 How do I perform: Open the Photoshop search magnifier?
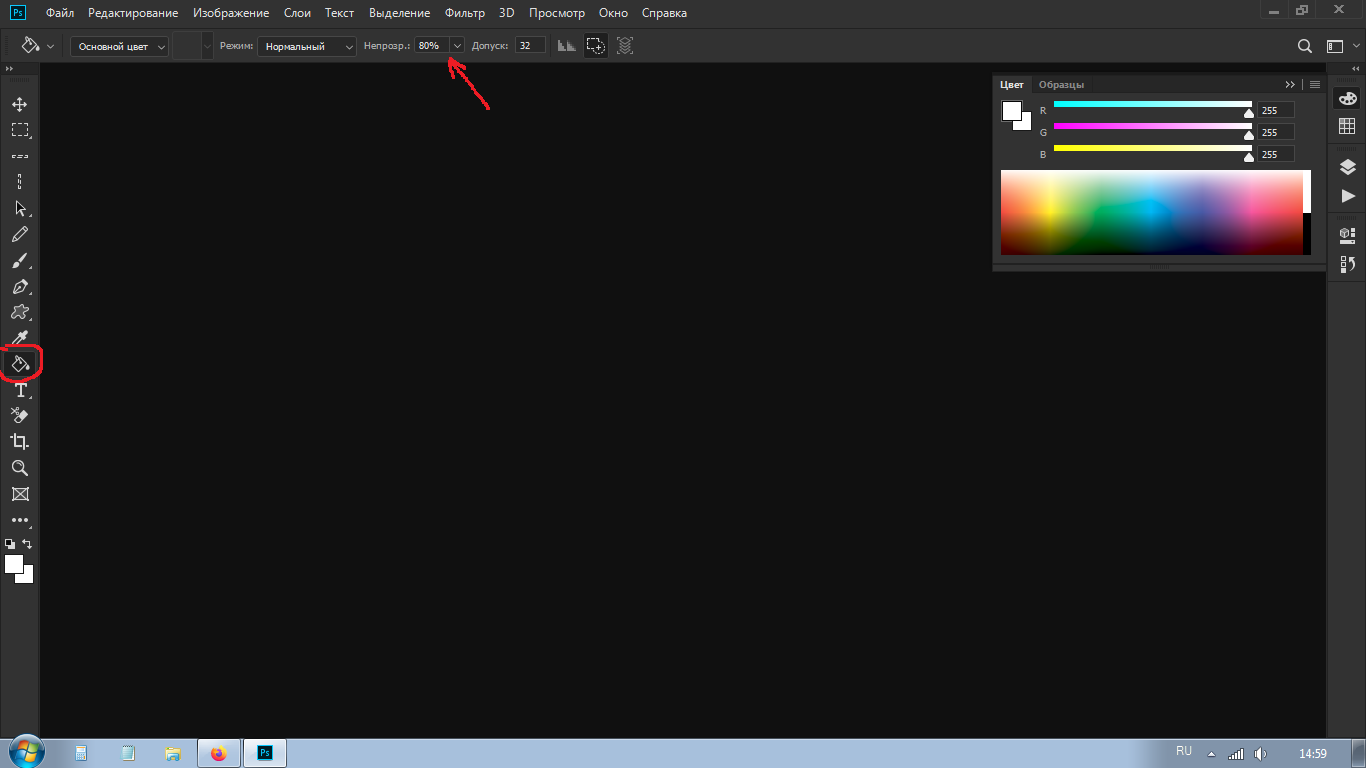pyautogui.click(x=1305, y=46)
